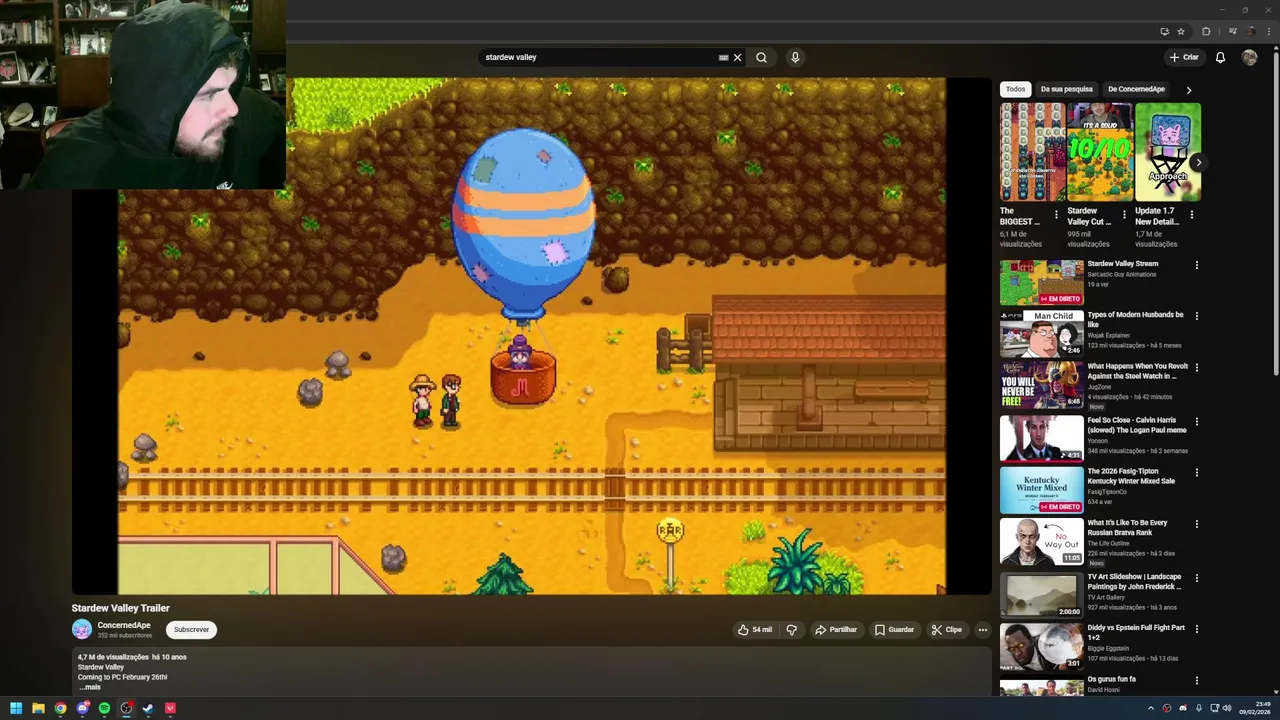This screenshot has width=1280, height=720.
Task: Open File Explorer from taskbar
Action: pos(38,708)
